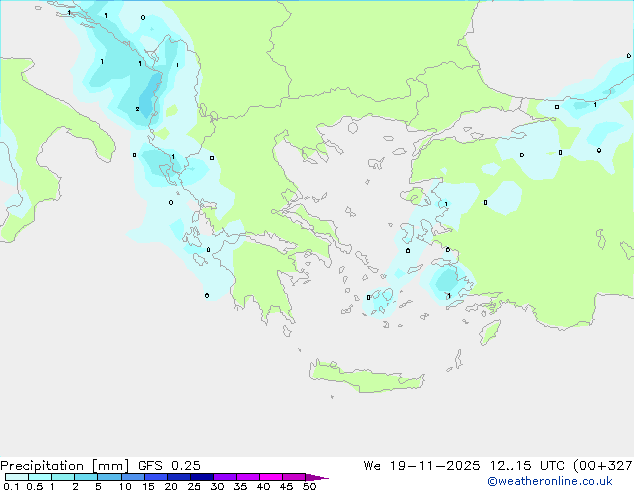
Task: Pick the legend swatch between 35 and 40
Action: click(248, 477)
